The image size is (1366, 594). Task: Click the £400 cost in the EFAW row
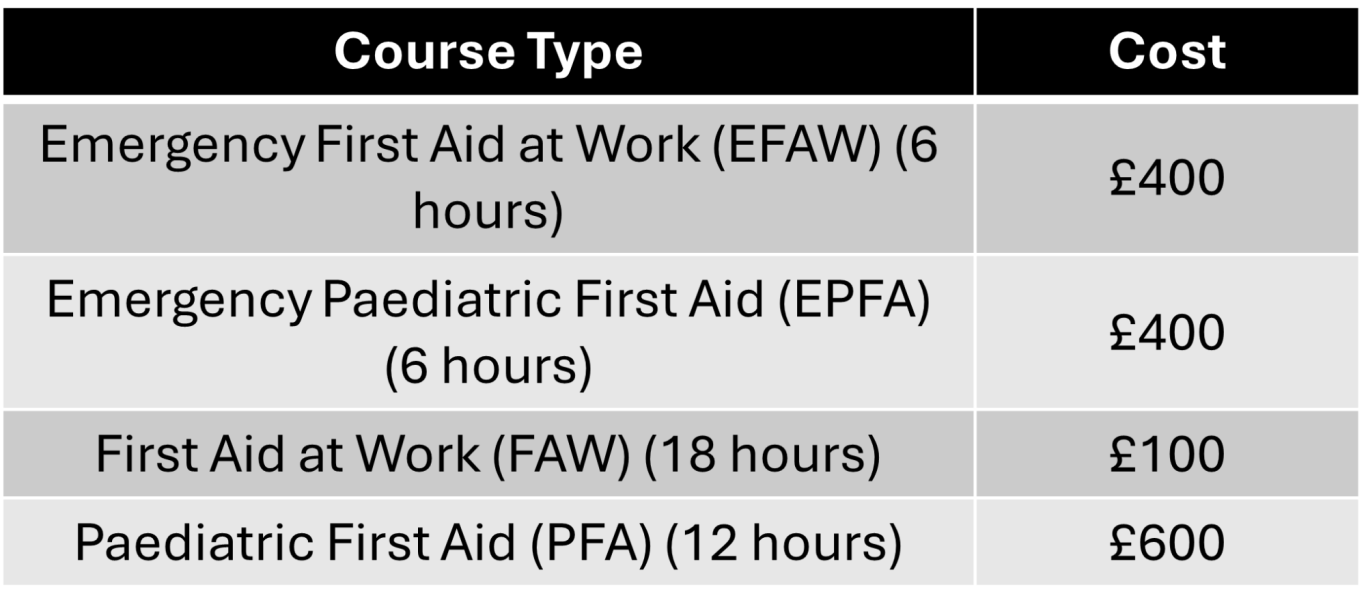pos(1168,178)
